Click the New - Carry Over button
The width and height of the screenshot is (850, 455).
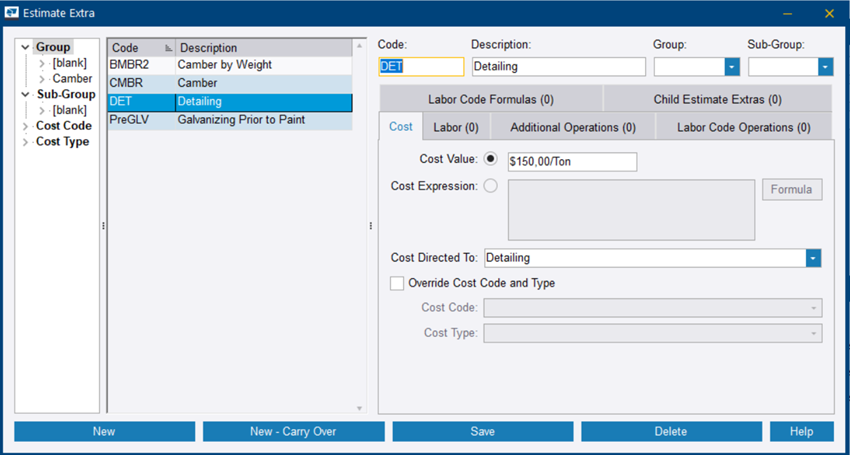click(293, 431)
